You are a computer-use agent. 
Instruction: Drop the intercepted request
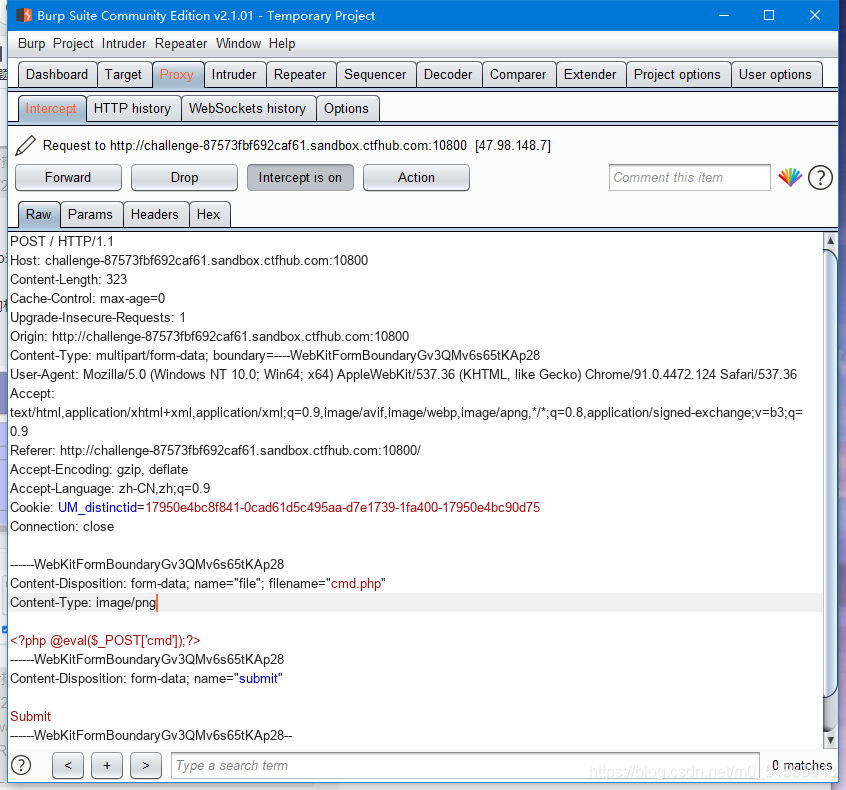coord(185,178)
